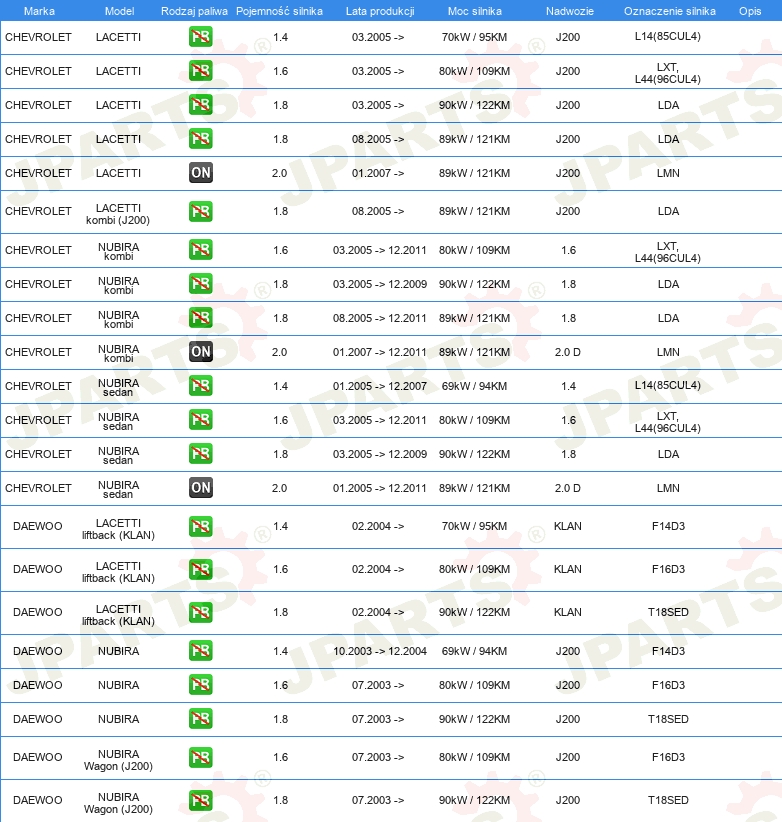Image resolution: width=782 pixels, height=822 pixels.
Task: Select 'KLAN' body cell in the liftback 1.4 row
Action: pyautogui.click(x=568, y=526)
